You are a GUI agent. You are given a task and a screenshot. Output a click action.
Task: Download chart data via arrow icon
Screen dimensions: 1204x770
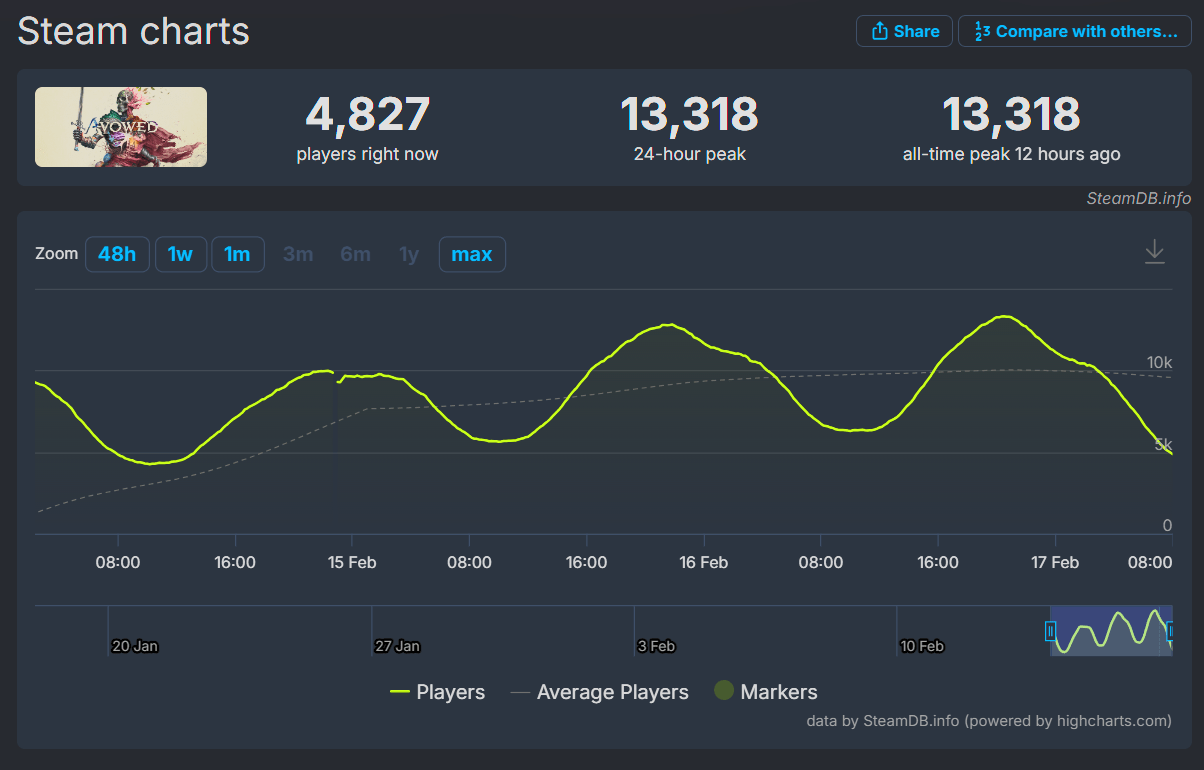(1155, 251)
